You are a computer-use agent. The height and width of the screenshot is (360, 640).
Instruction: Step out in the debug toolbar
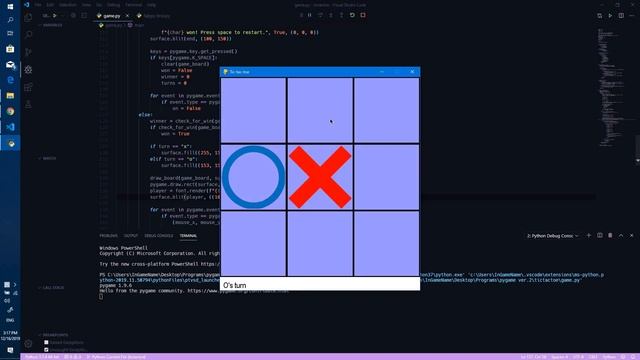pyautogui.click(x=341, y=15)
